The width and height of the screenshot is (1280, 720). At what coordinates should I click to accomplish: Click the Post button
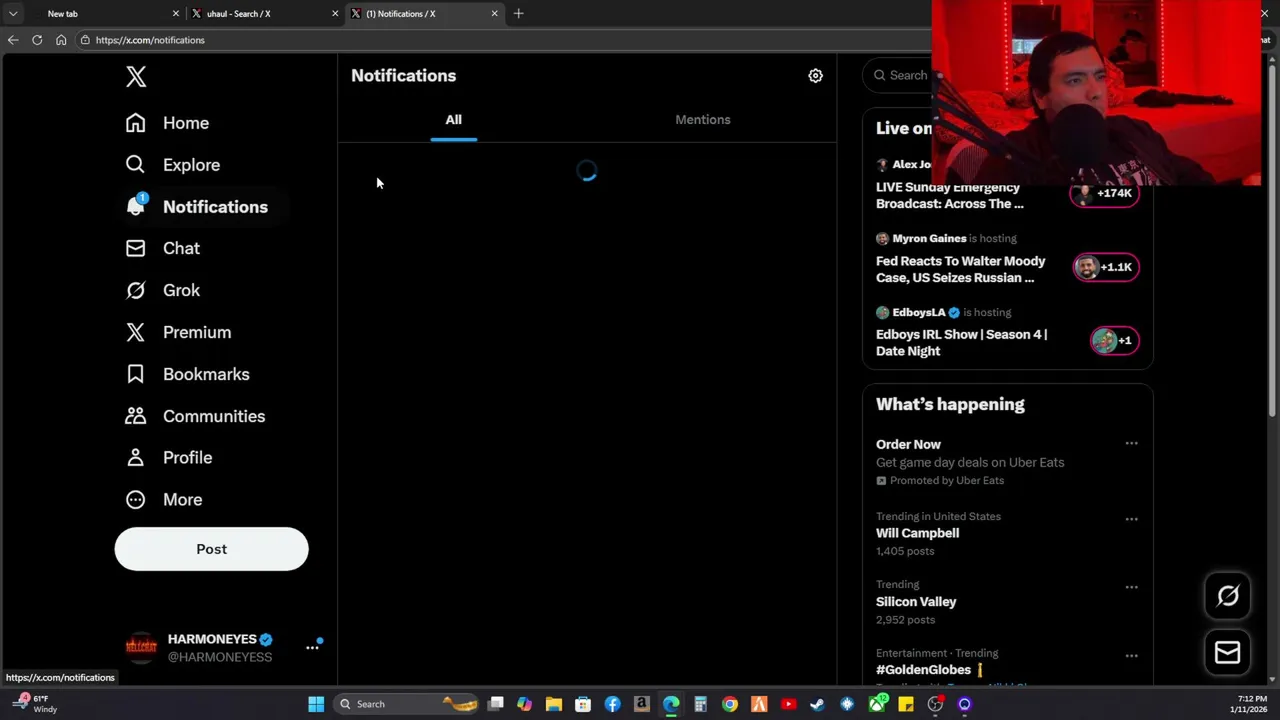pyautogui.click(x=211, y=549)
